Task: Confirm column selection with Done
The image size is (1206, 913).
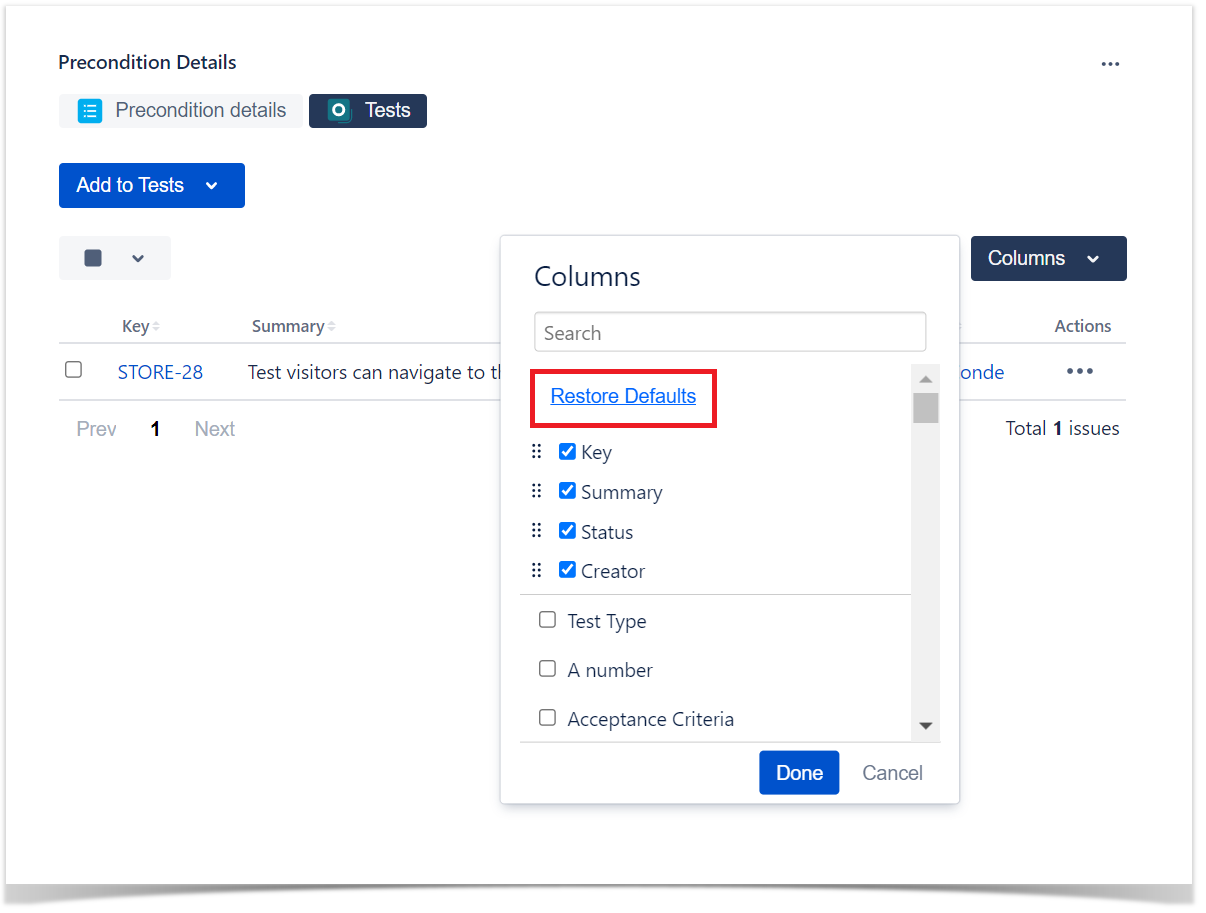Action: pyautogui.click(x=799, y=773)
